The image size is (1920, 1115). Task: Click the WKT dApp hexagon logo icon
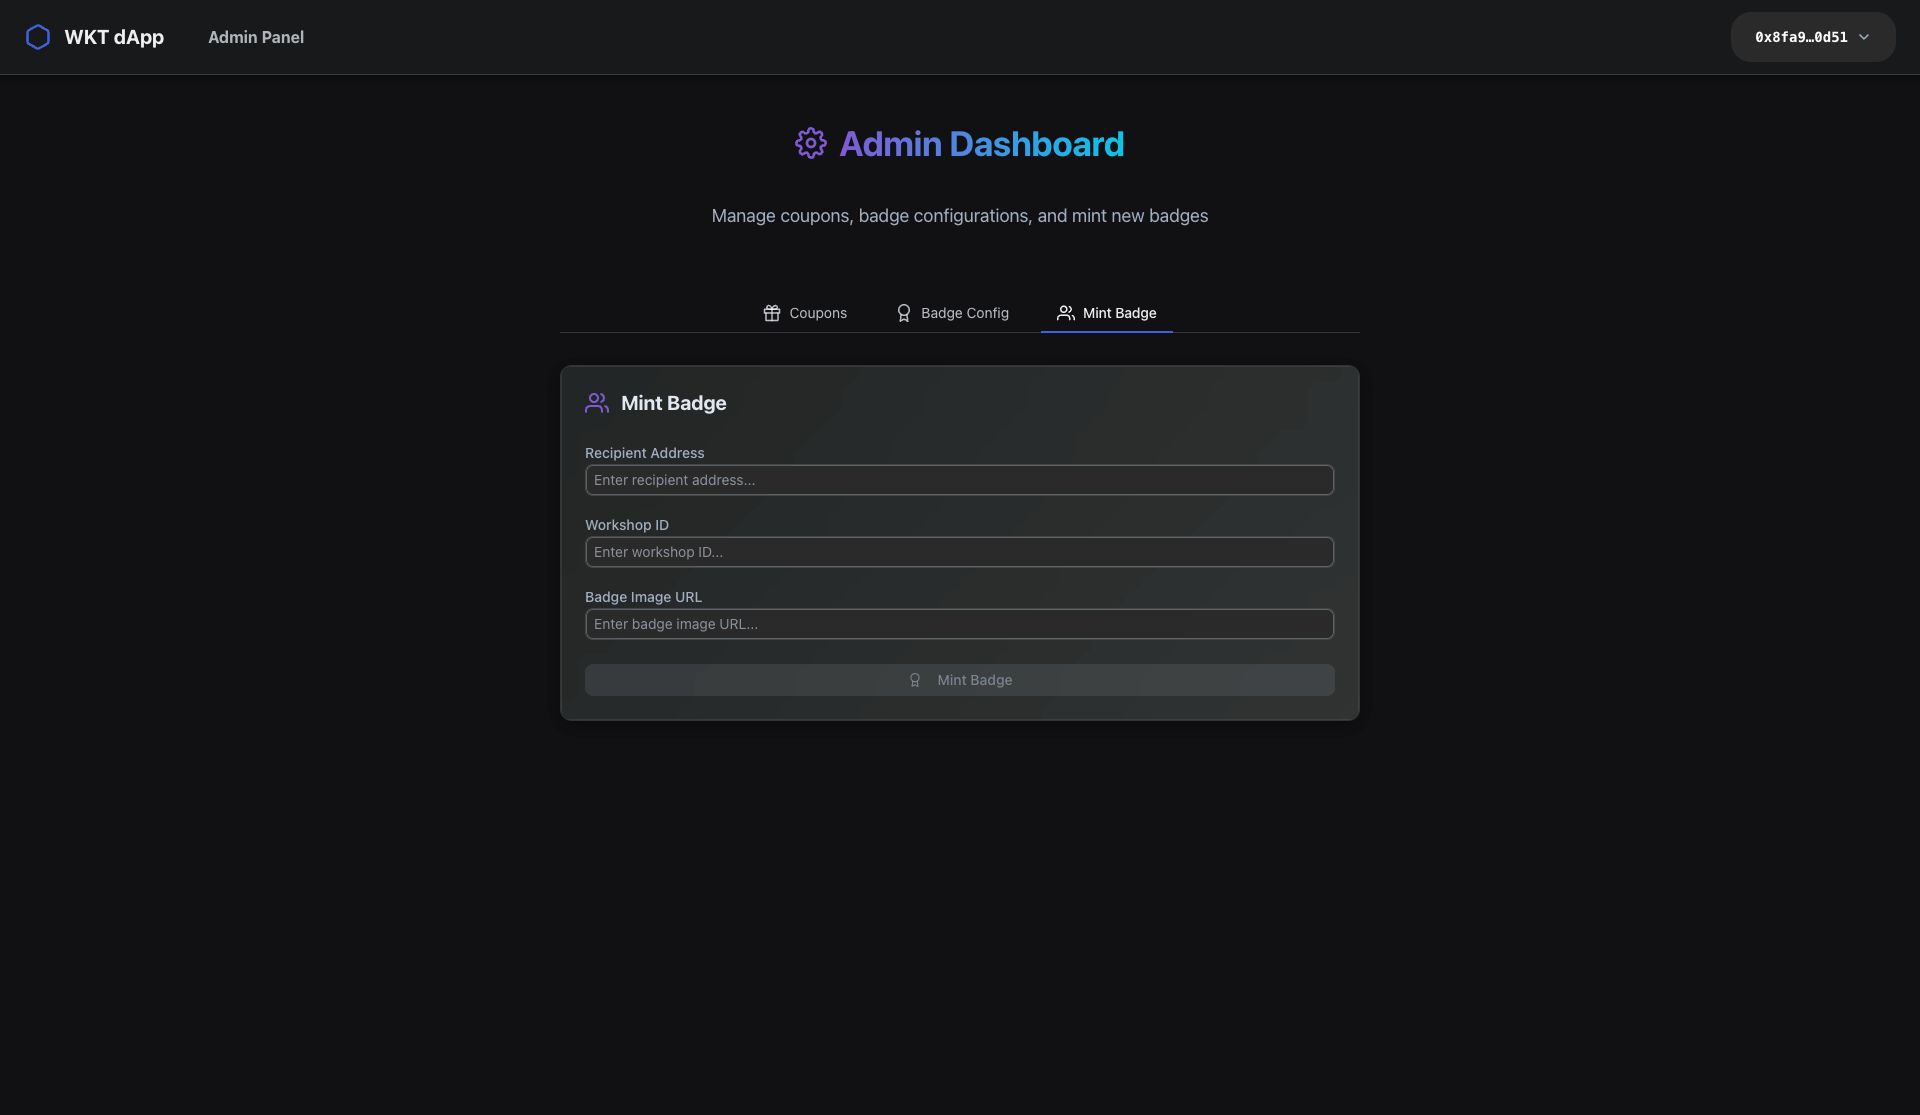pyautogui.click(x=38, y=37)
